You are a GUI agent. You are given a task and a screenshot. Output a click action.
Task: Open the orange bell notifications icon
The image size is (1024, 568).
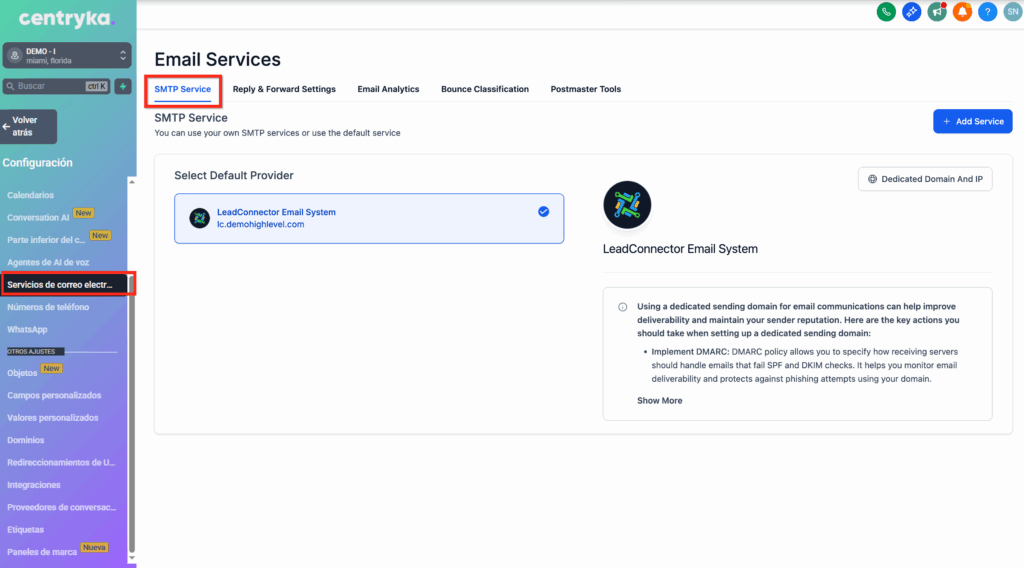click(x=962, y=12)
